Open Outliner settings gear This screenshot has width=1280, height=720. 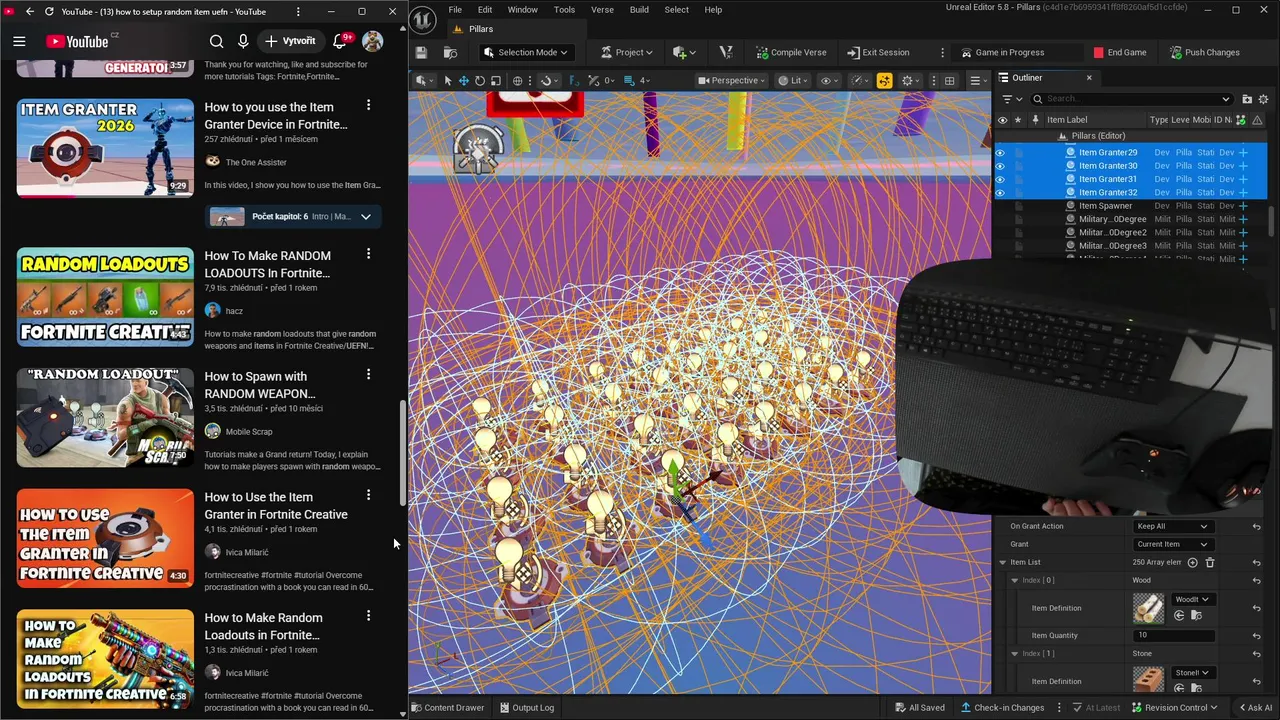coord(1263,99)
